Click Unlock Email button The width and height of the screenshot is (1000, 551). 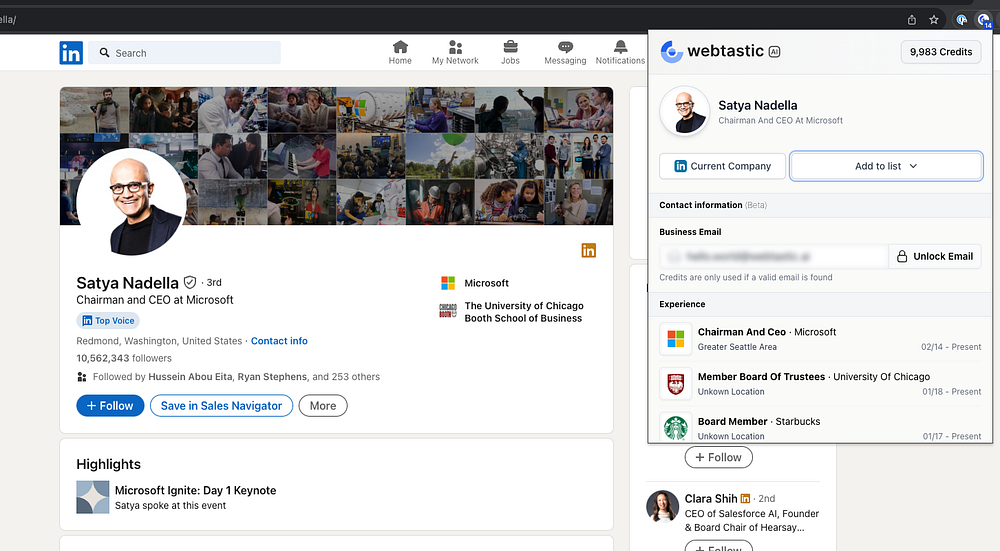935,256
